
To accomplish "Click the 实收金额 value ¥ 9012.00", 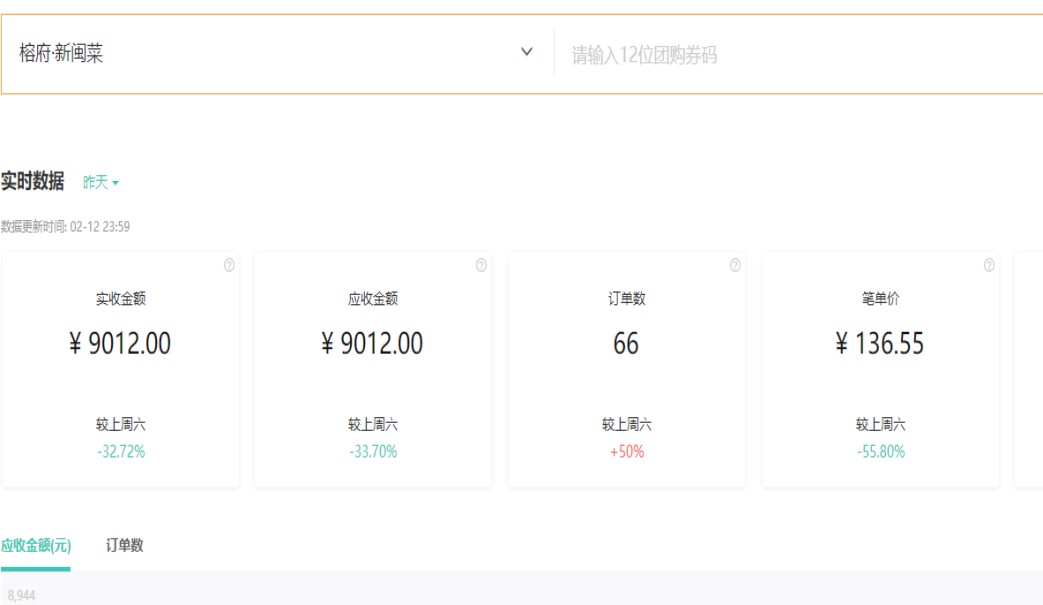I will (120, 344).
